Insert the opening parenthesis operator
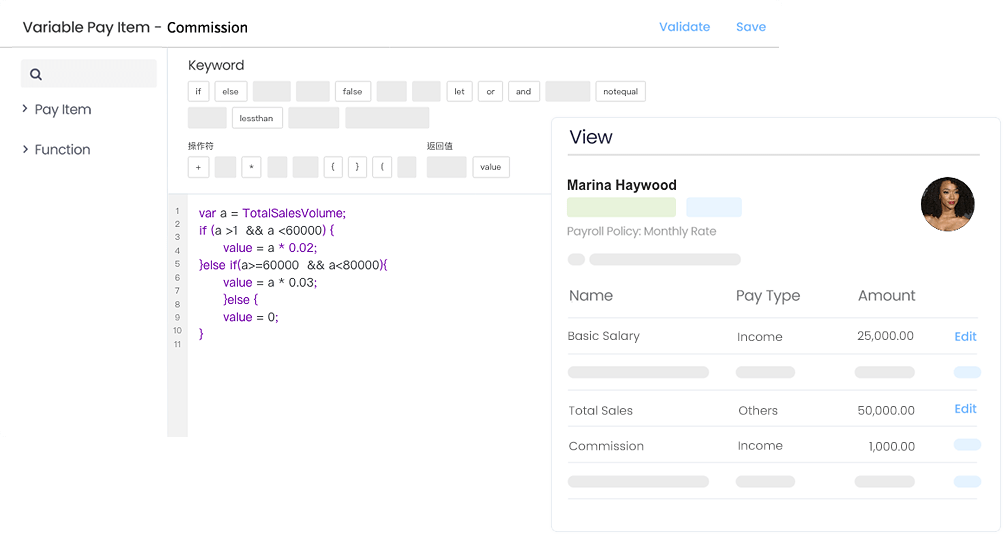 pyautogui.click(x=382, y=167)
